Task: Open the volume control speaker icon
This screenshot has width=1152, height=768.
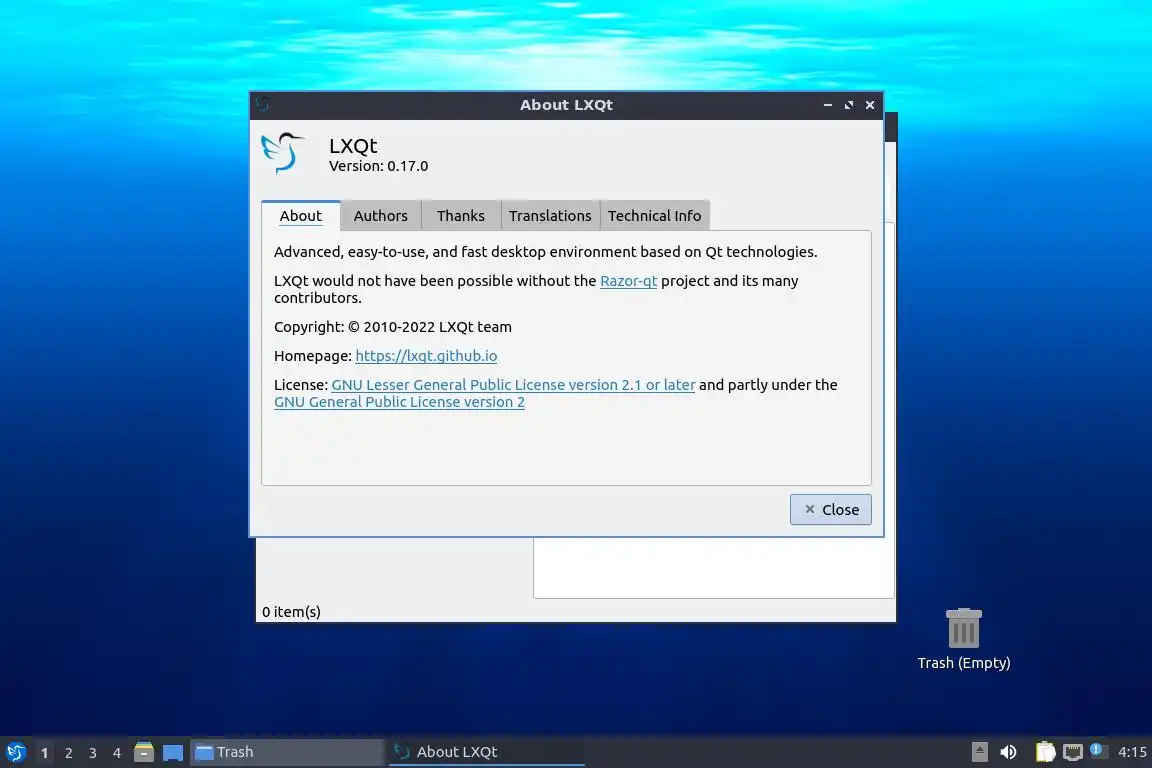Action: 1009,752
